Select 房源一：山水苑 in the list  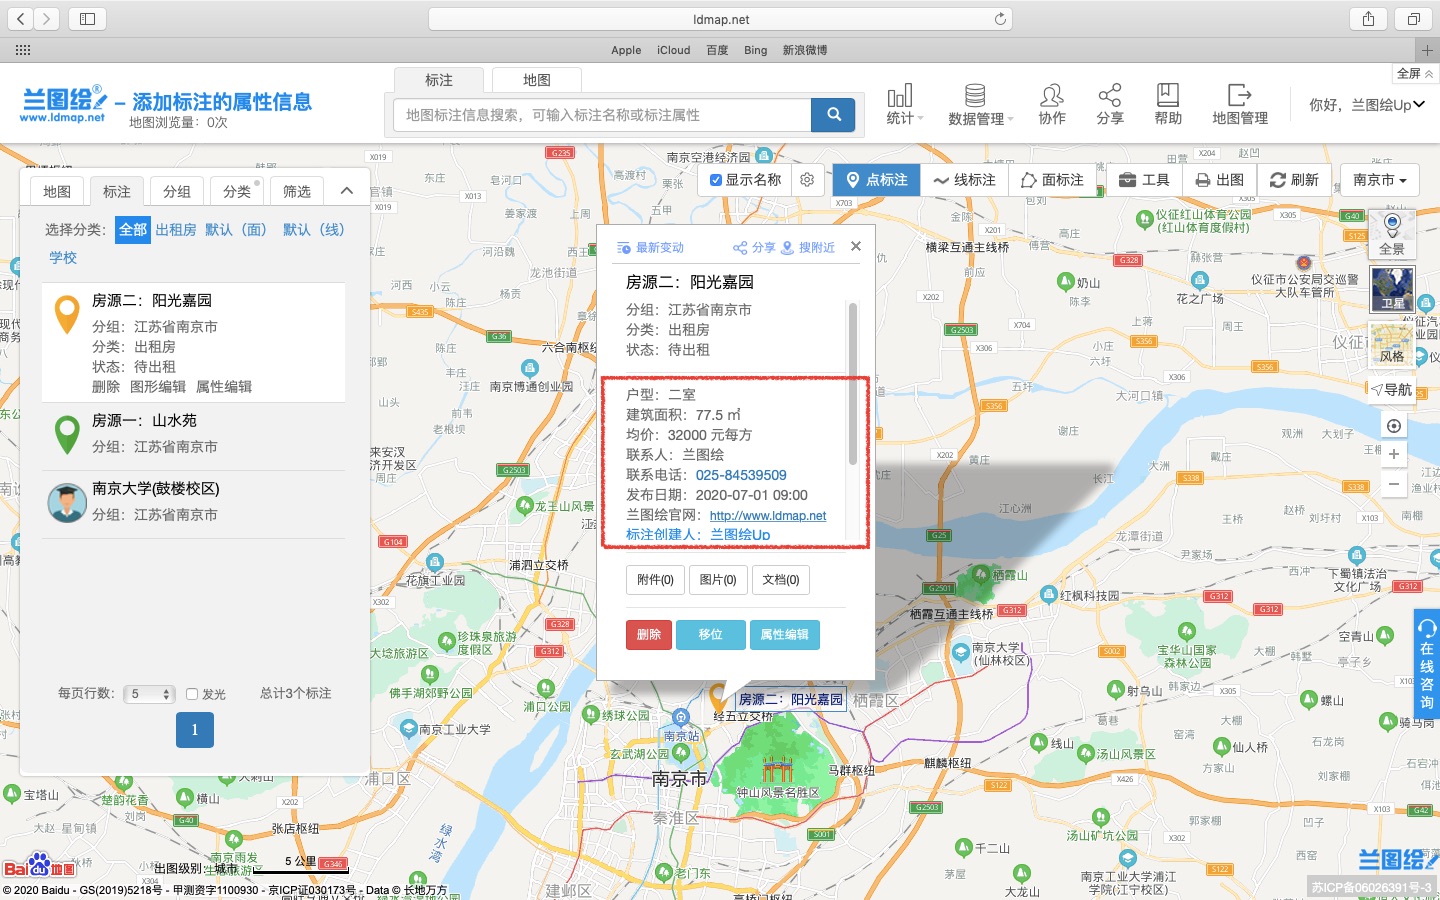194,434
